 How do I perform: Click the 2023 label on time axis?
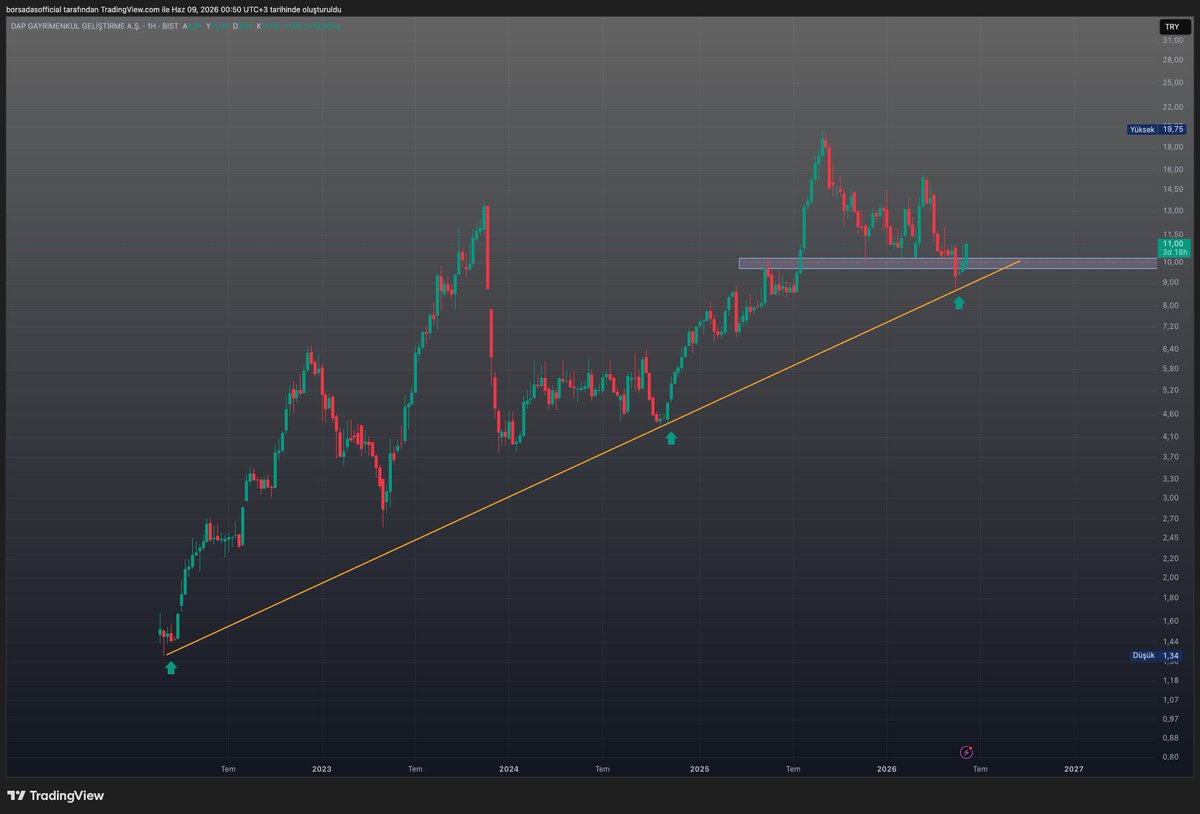321,769
